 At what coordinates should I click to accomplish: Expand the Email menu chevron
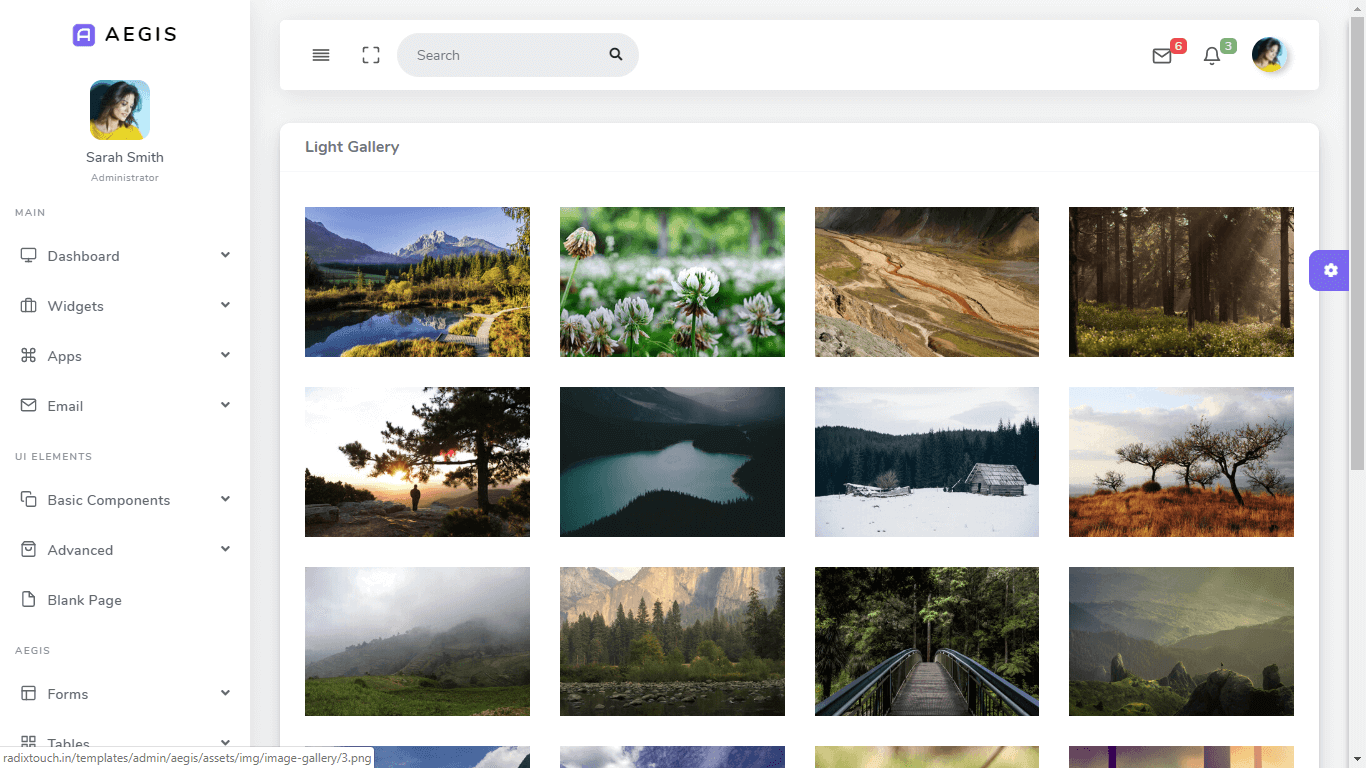[225, 405]
